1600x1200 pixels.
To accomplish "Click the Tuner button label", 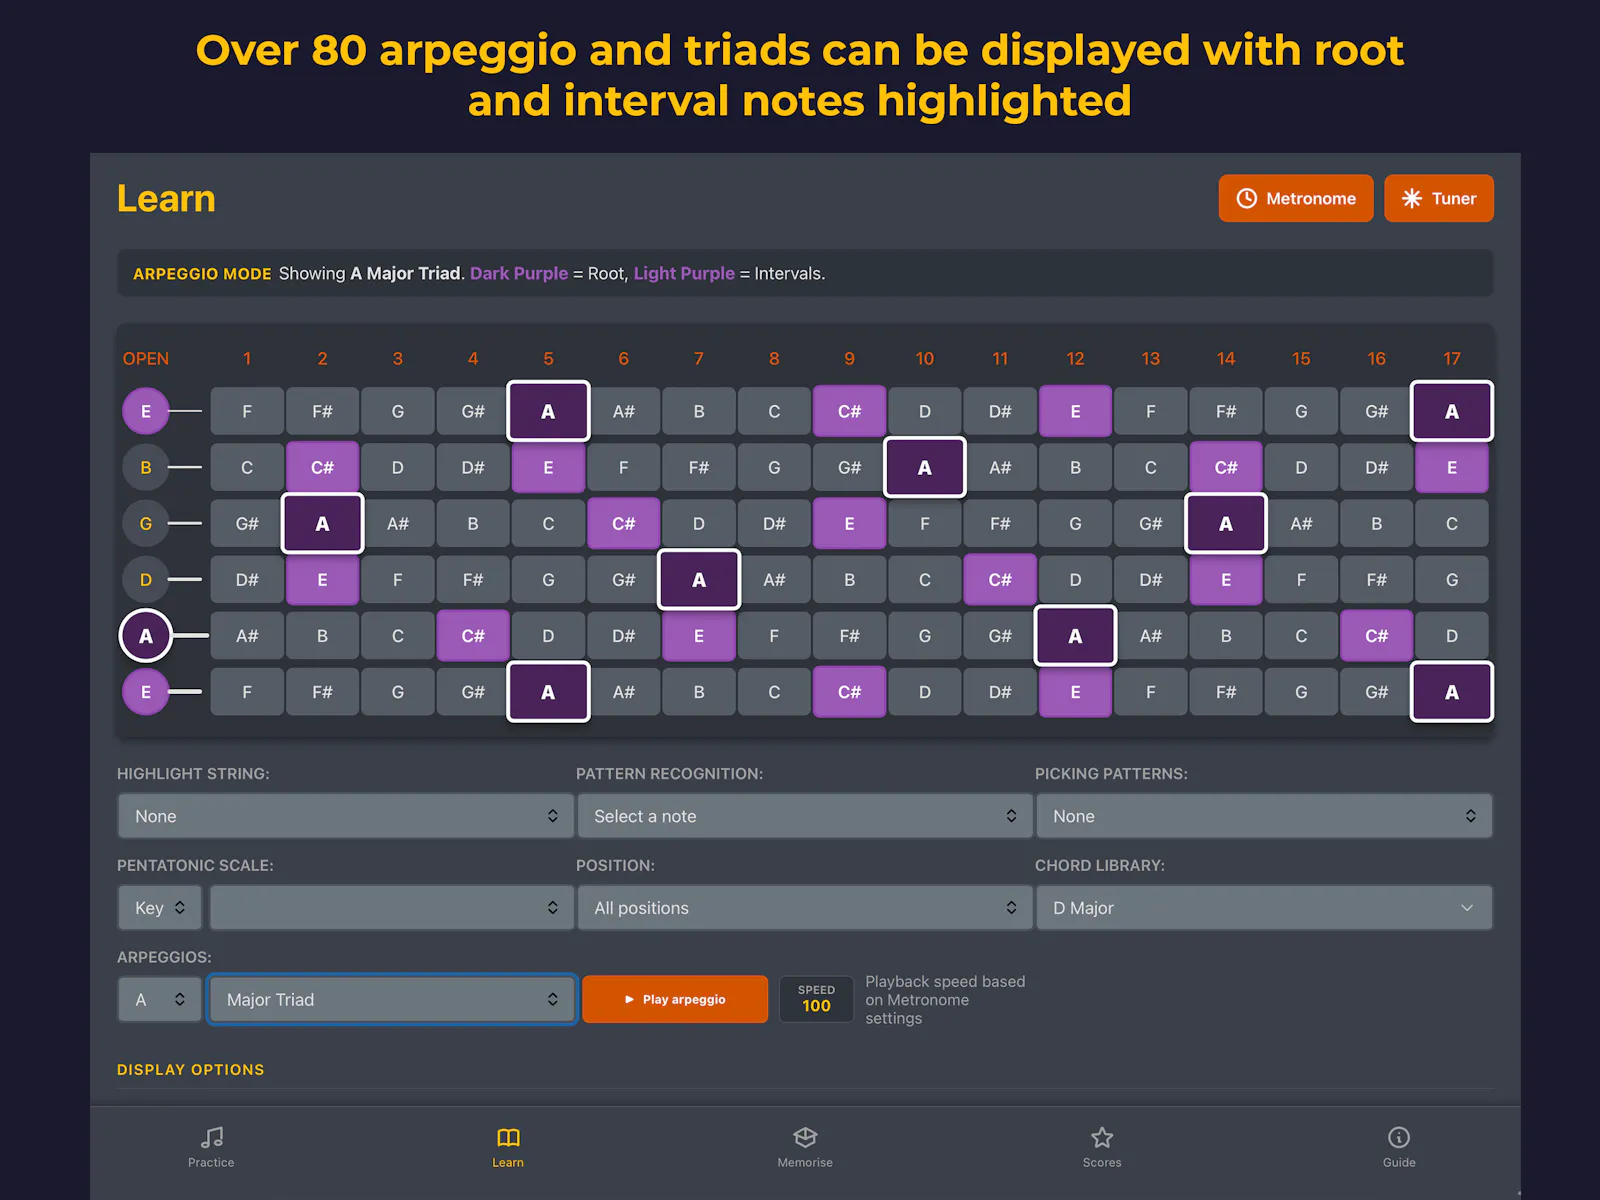I will pyautogui.click(x=1454, y=198).
